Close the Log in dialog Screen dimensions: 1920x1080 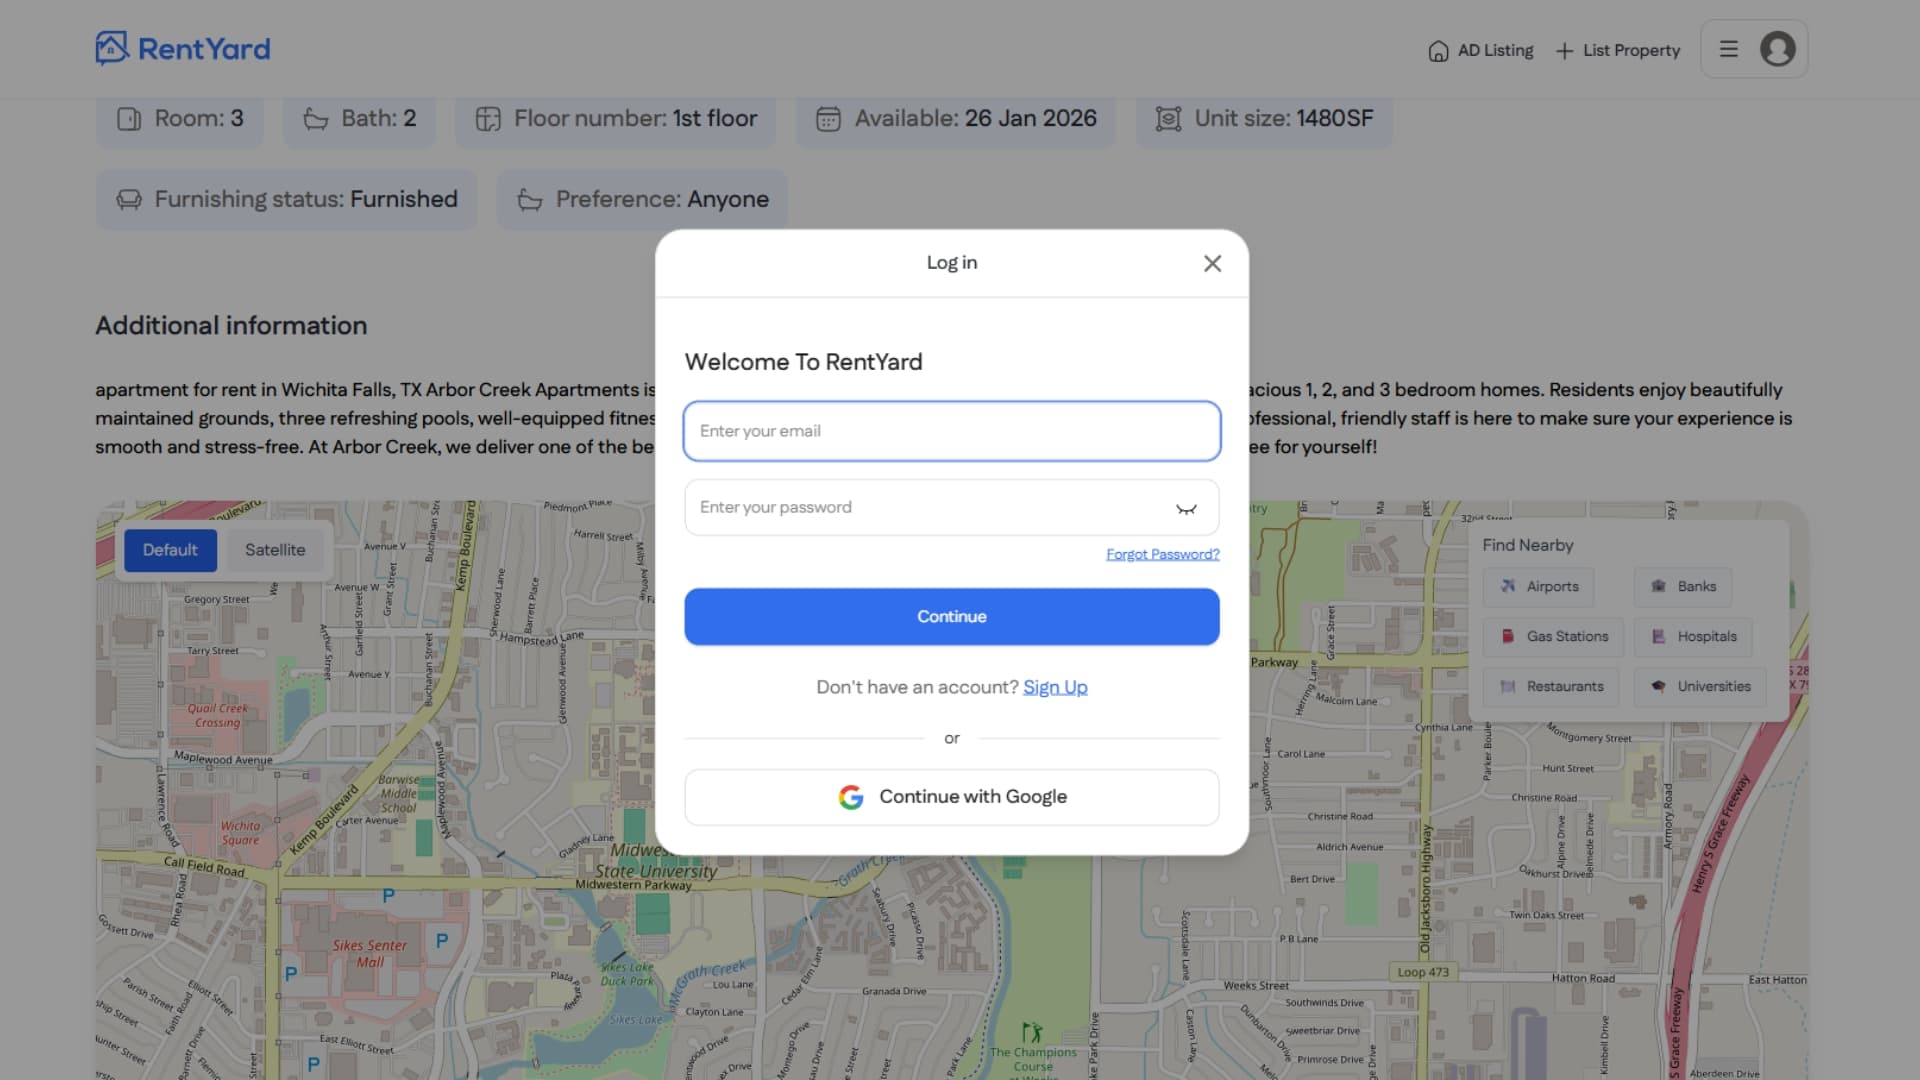click(1212, 263)
